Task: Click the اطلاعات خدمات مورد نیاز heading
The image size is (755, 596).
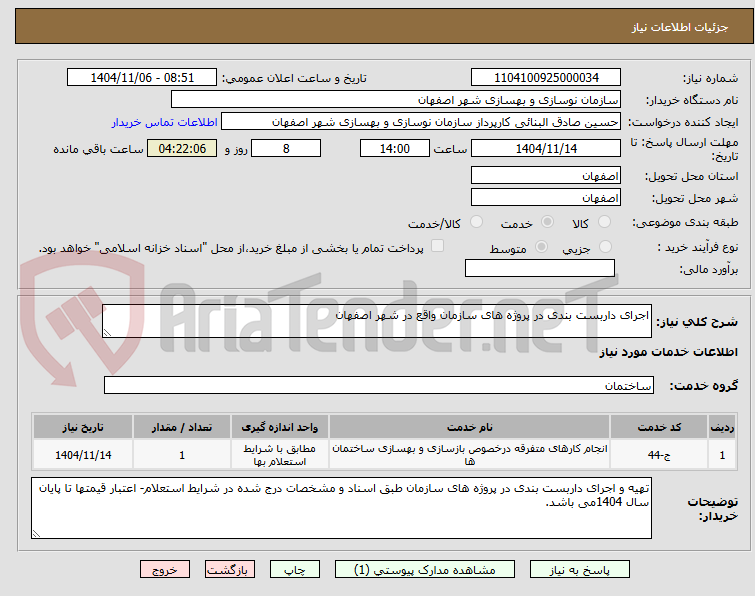Action: click(668, 352)
